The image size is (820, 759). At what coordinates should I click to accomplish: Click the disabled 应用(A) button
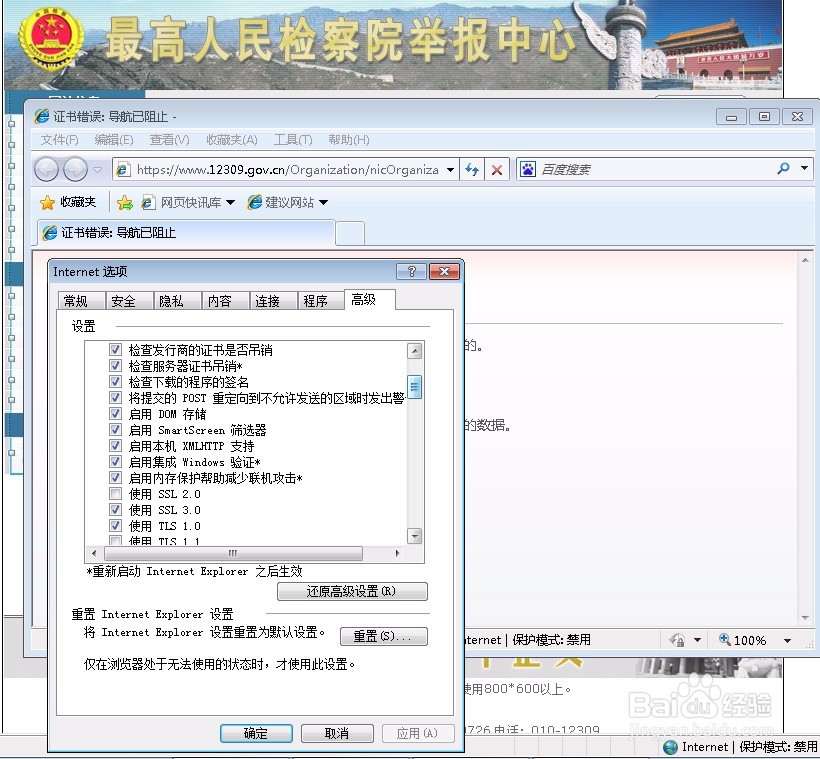(418, 733)
